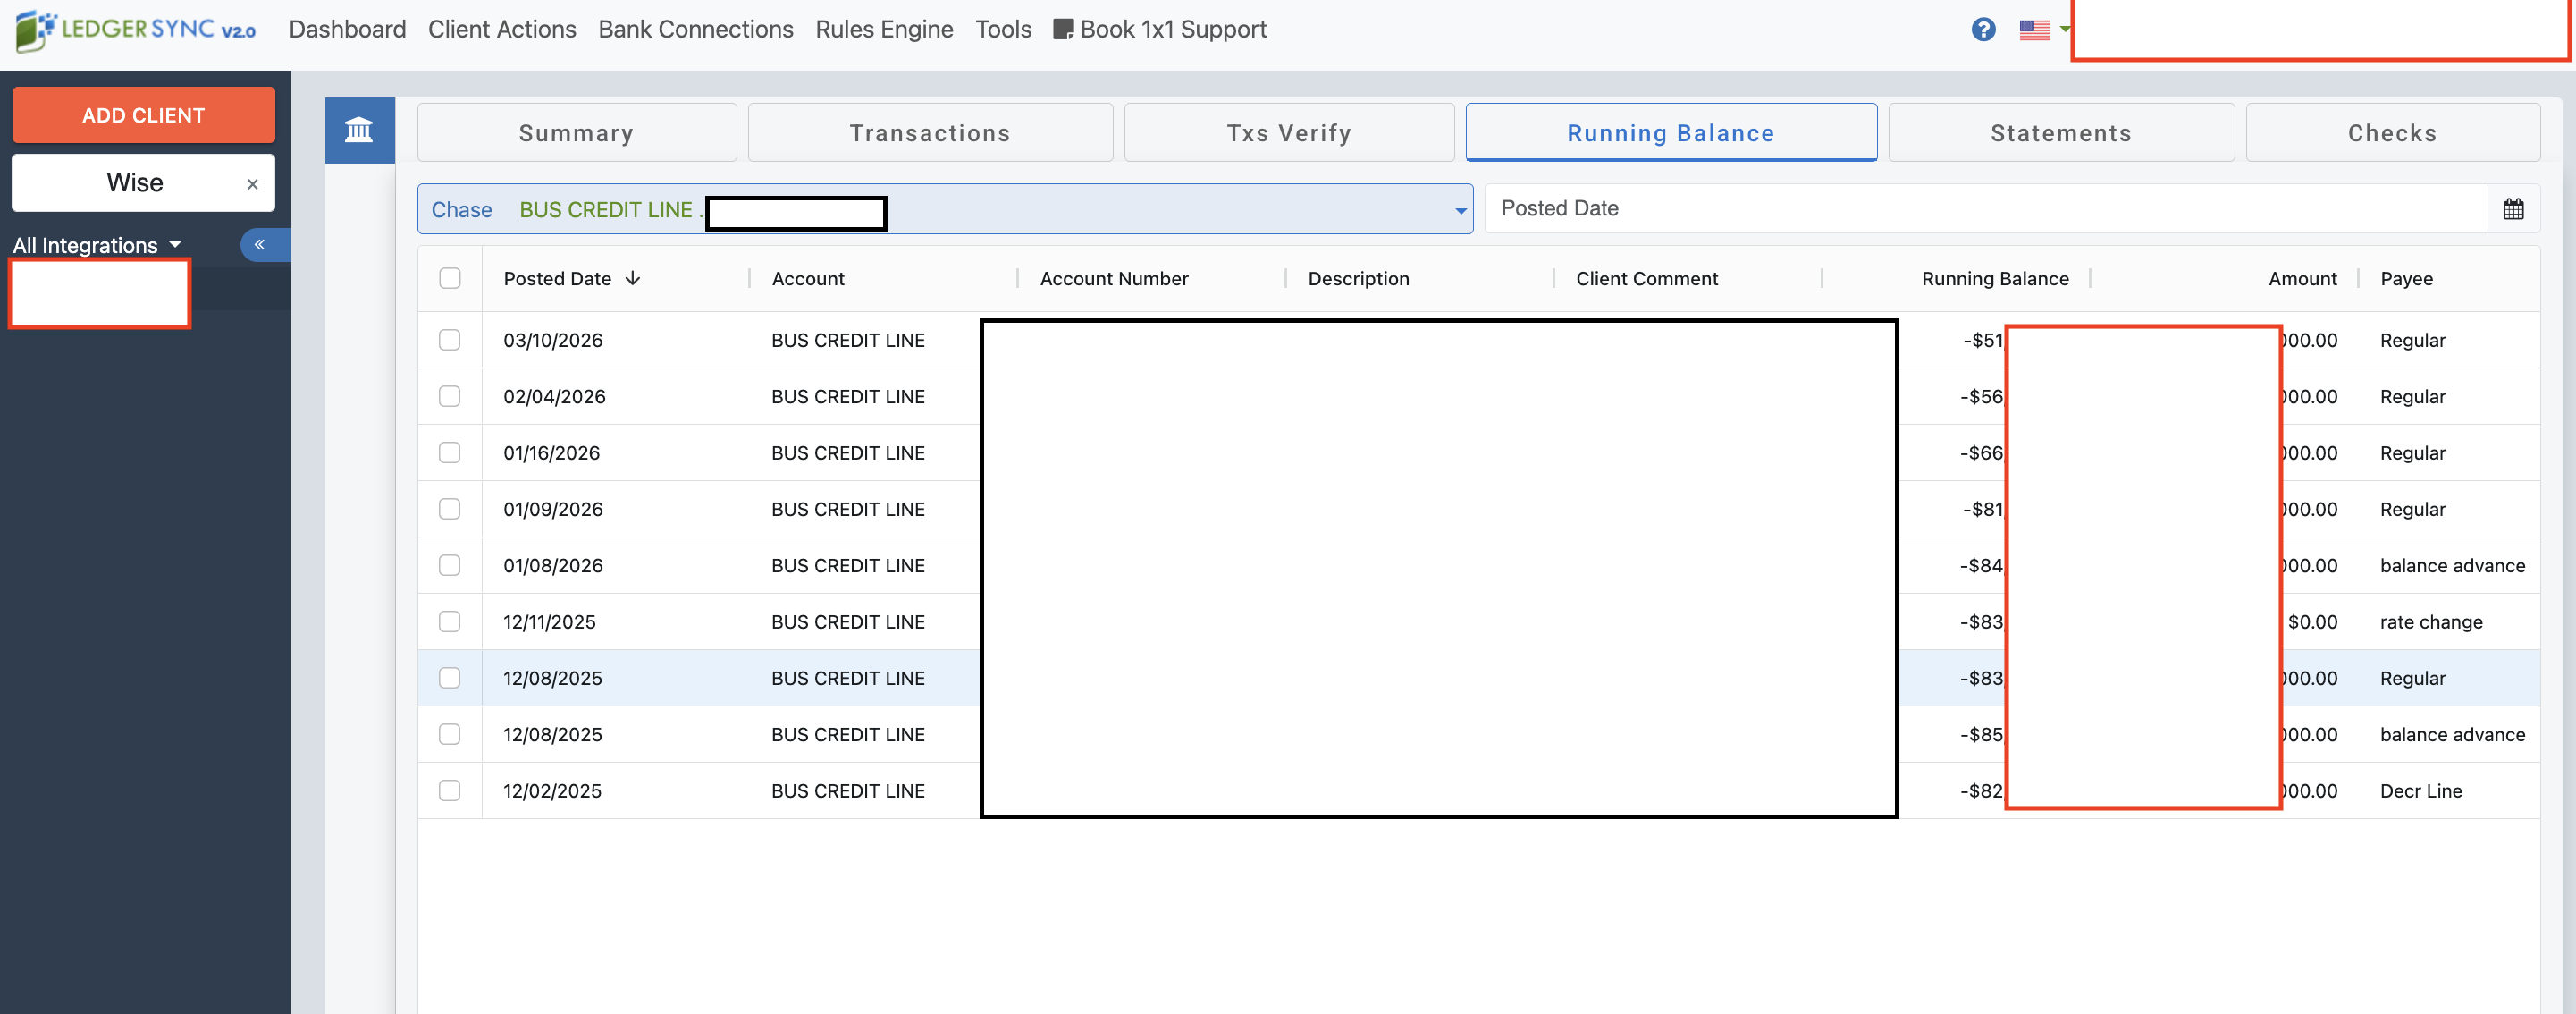The width and height of the screenshot is (2576, 1014).
Task: Switch to the Transactions tab
Action: [929, 133]
